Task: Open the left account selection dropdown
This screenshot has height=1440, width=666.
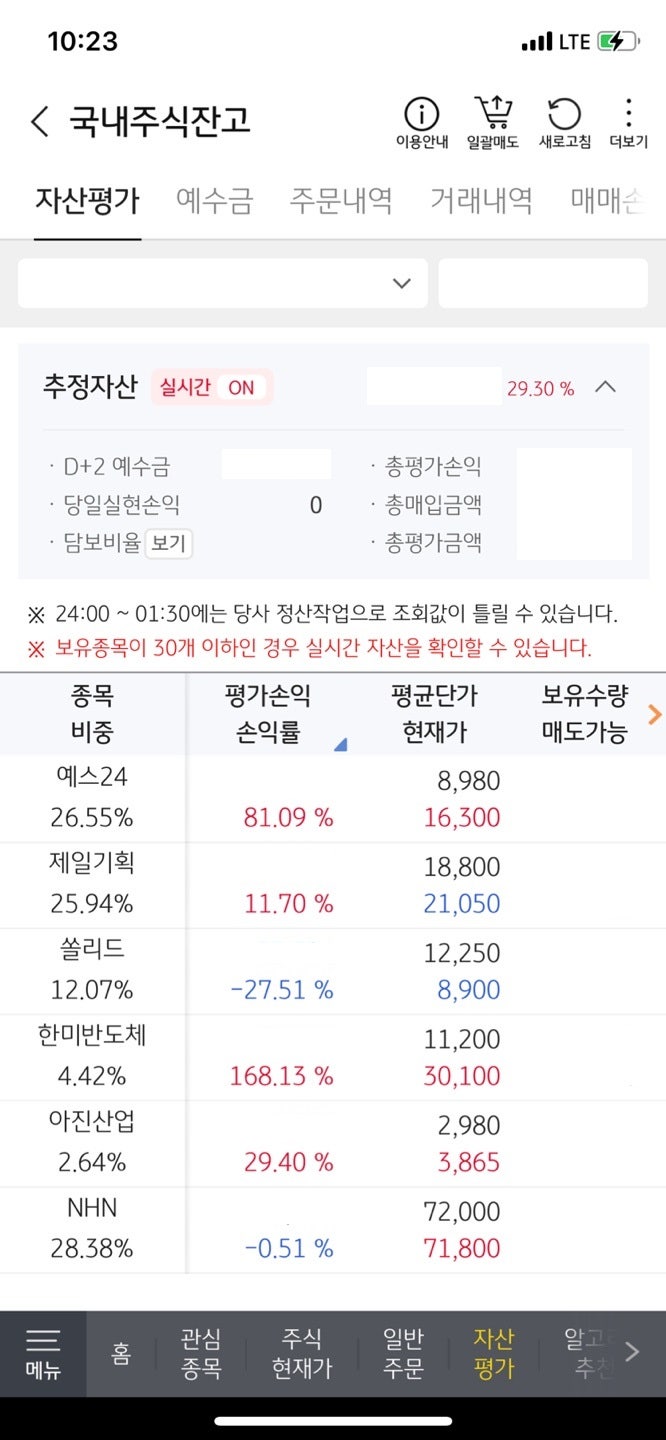Action: tap(220, 283)
